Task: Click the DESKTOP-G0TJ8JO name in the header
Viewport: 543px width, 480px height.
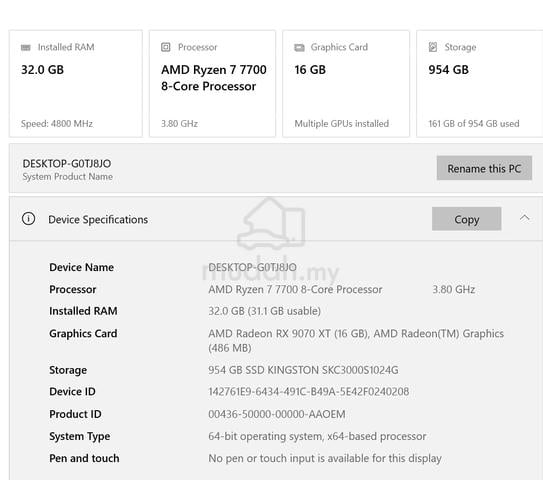Action: tap(67, 163)
